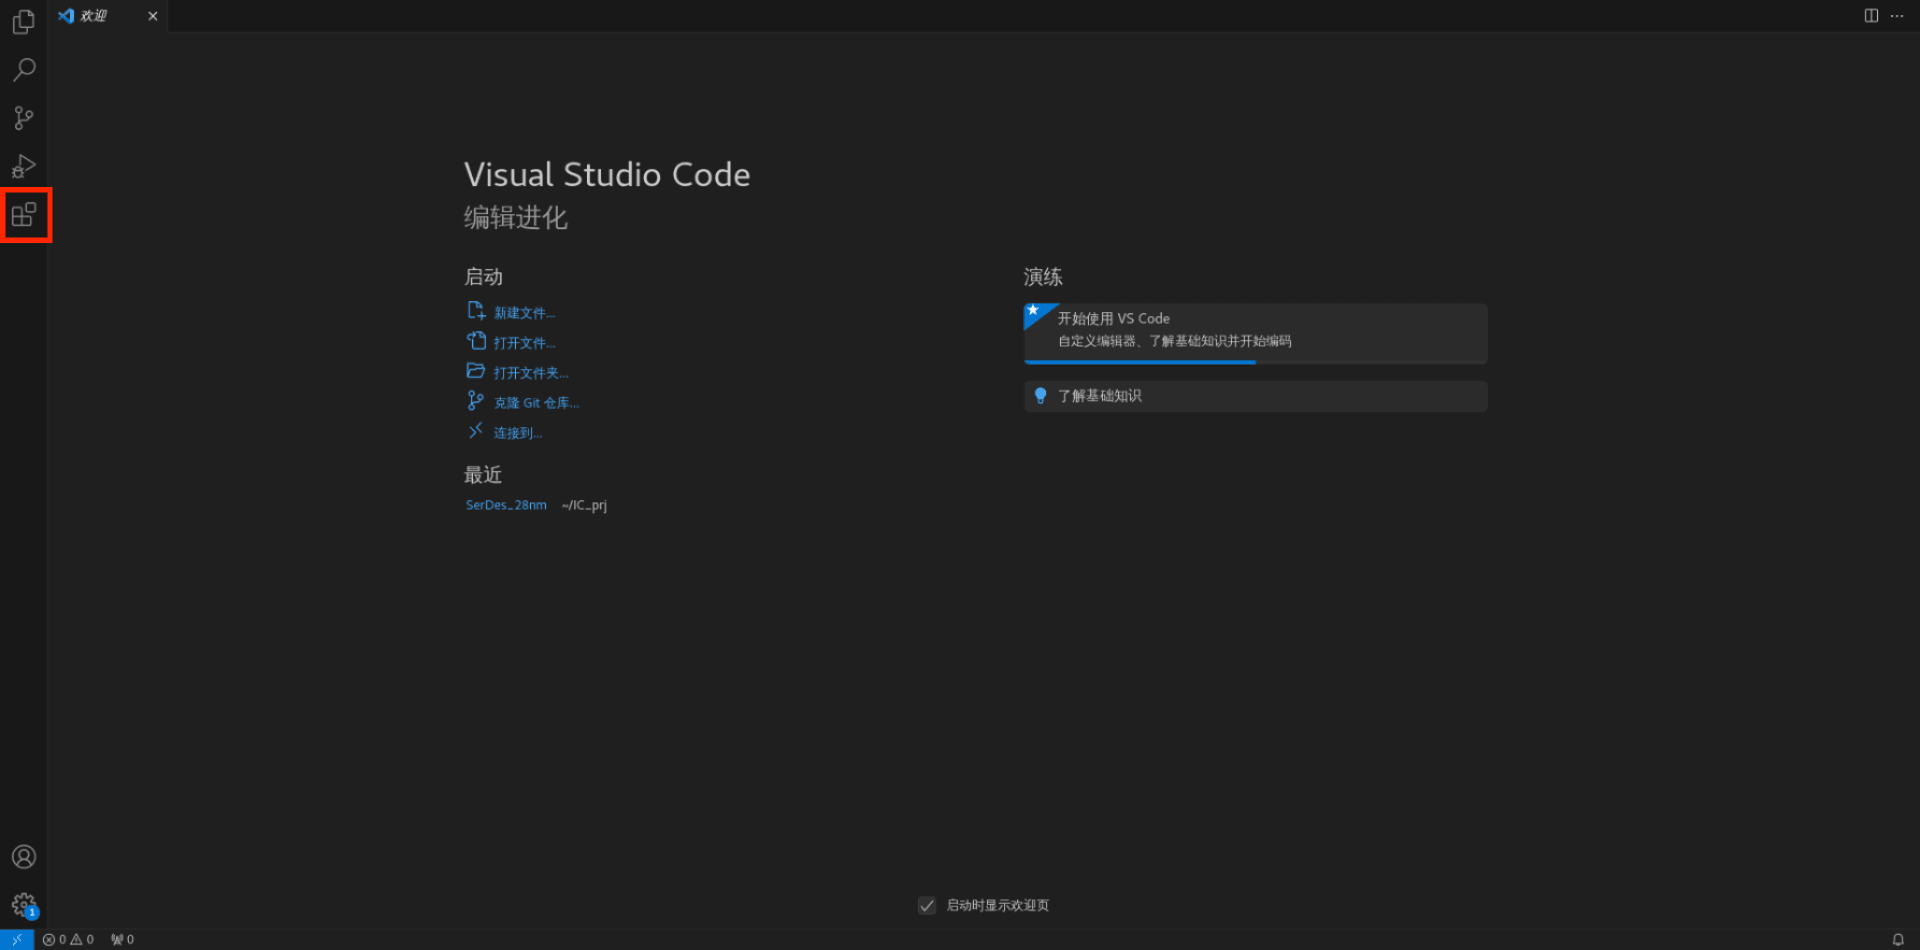The height and width of the screenshot is (950, 1920).
Task: Click the walkthrough progress bar
Action: click(x=1255, y=362)
